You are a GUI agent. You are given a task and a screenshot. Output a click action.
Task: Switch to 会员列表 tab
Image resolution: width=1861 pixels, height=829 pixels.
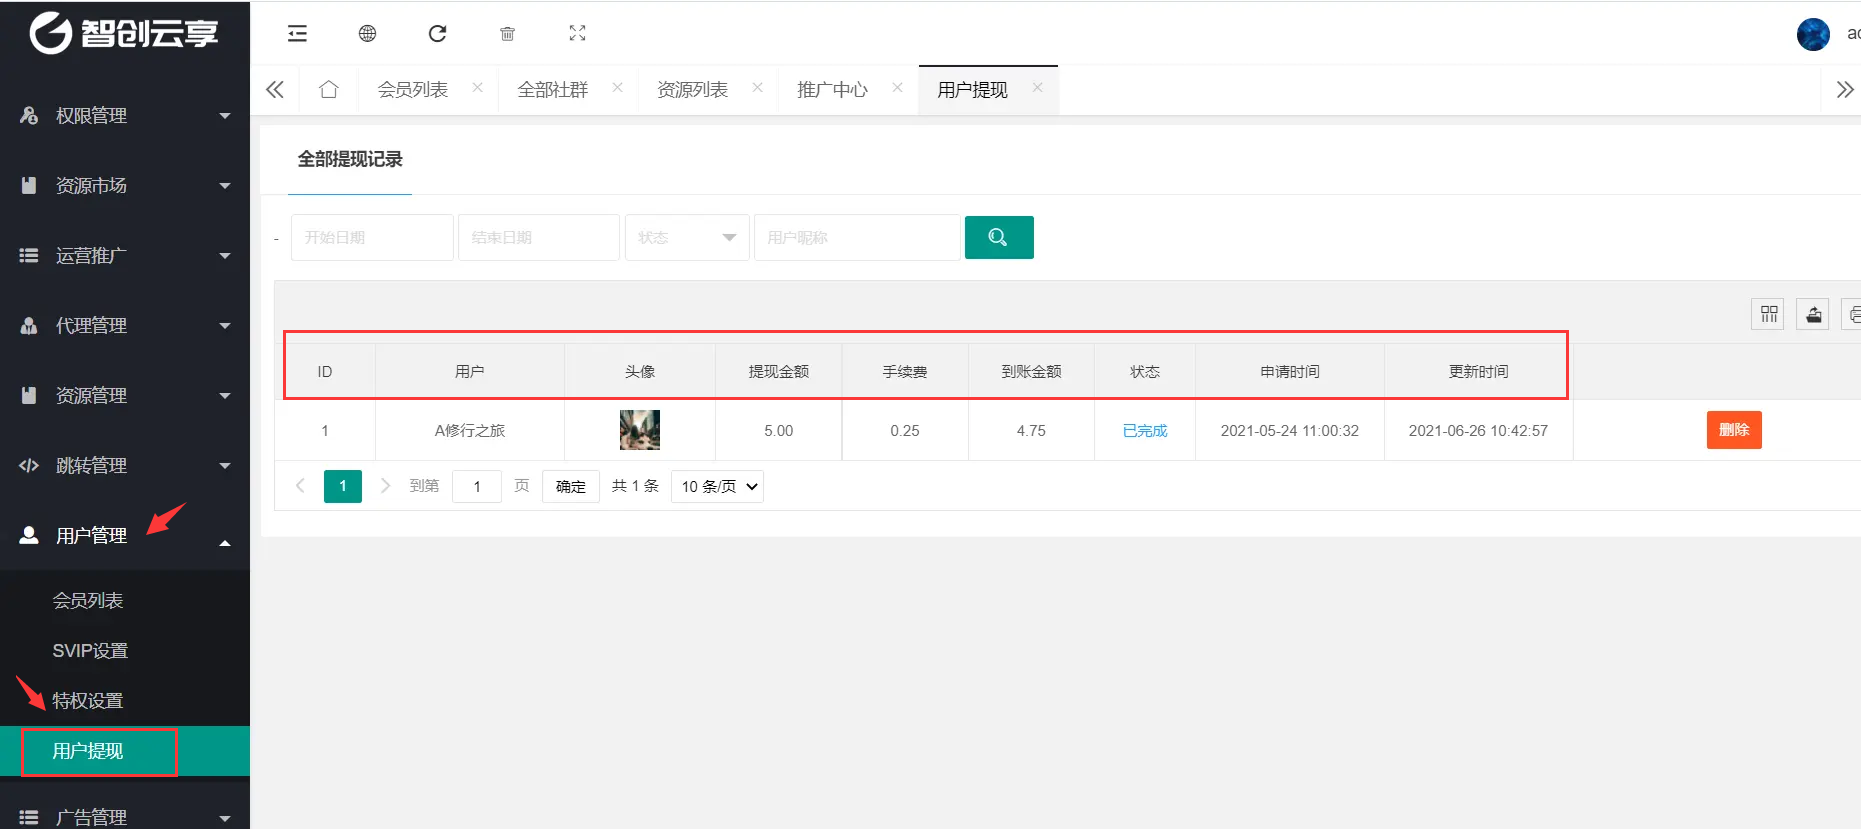412,90
